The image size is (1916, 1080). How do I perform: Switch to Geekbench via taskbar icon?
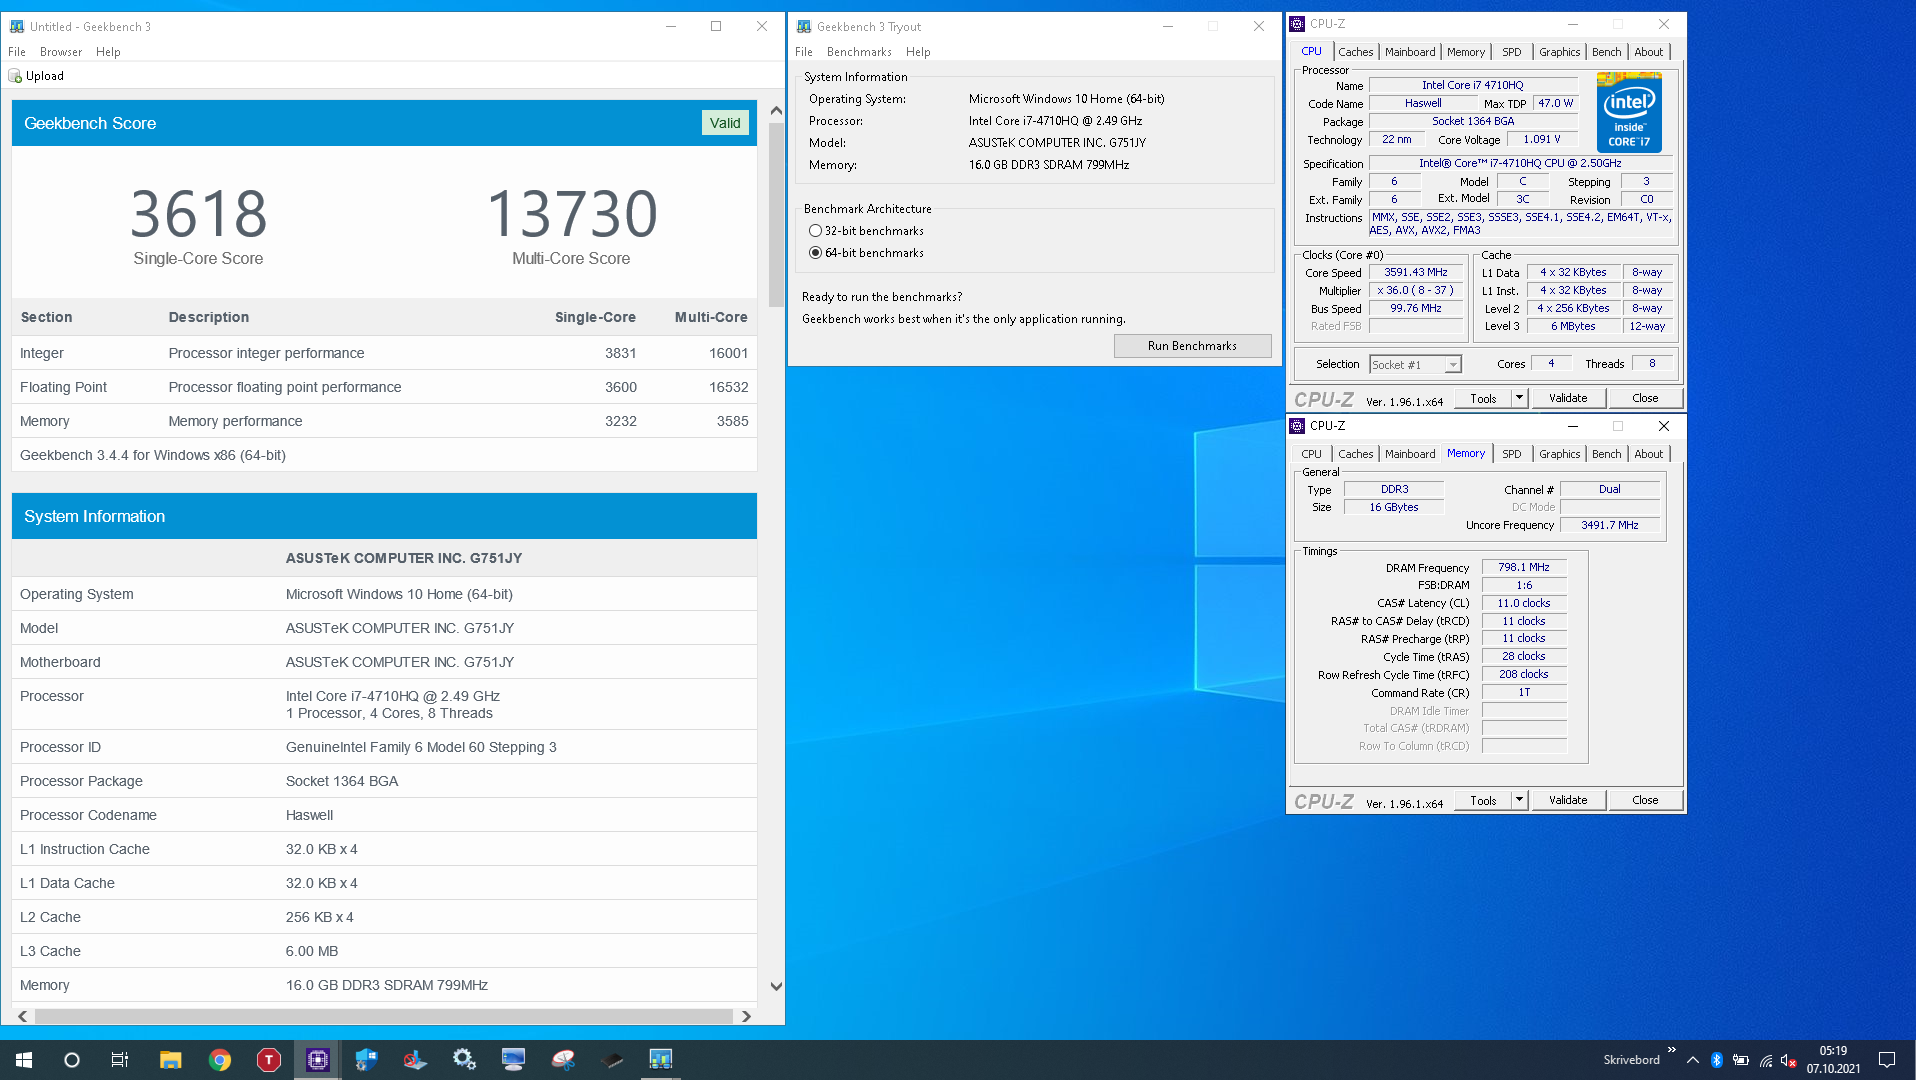point(661,1060)
